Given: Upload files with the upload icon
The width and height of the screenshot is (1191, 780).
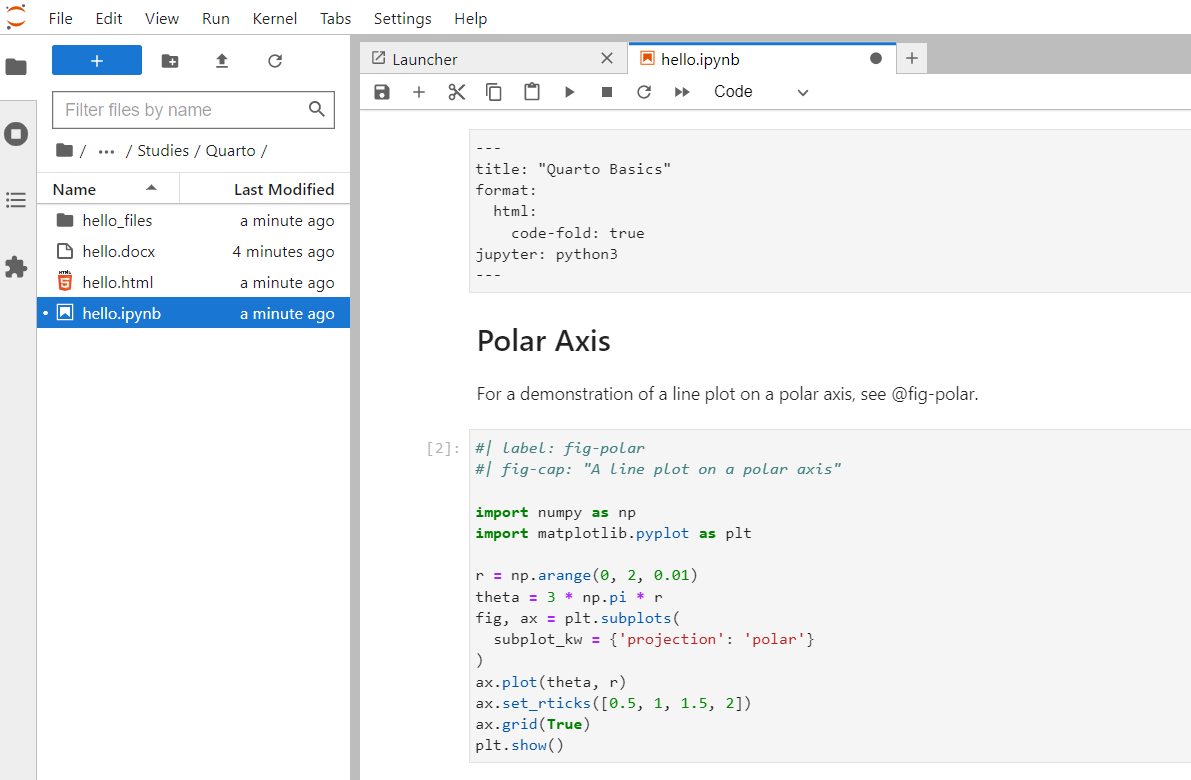Looking at the screenshot, I should 222,61.
